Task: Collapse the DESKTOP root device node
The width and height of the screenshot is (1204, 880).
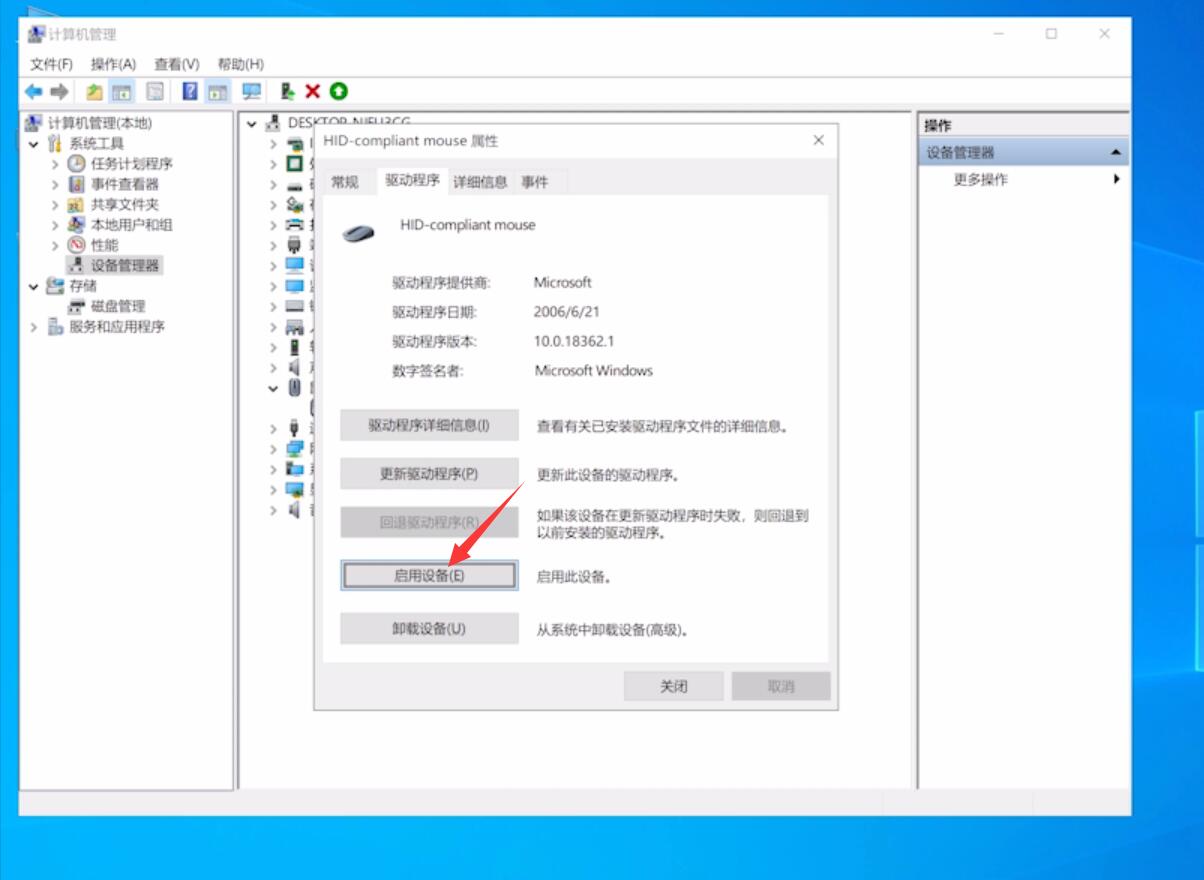Action: pos(252,124)
